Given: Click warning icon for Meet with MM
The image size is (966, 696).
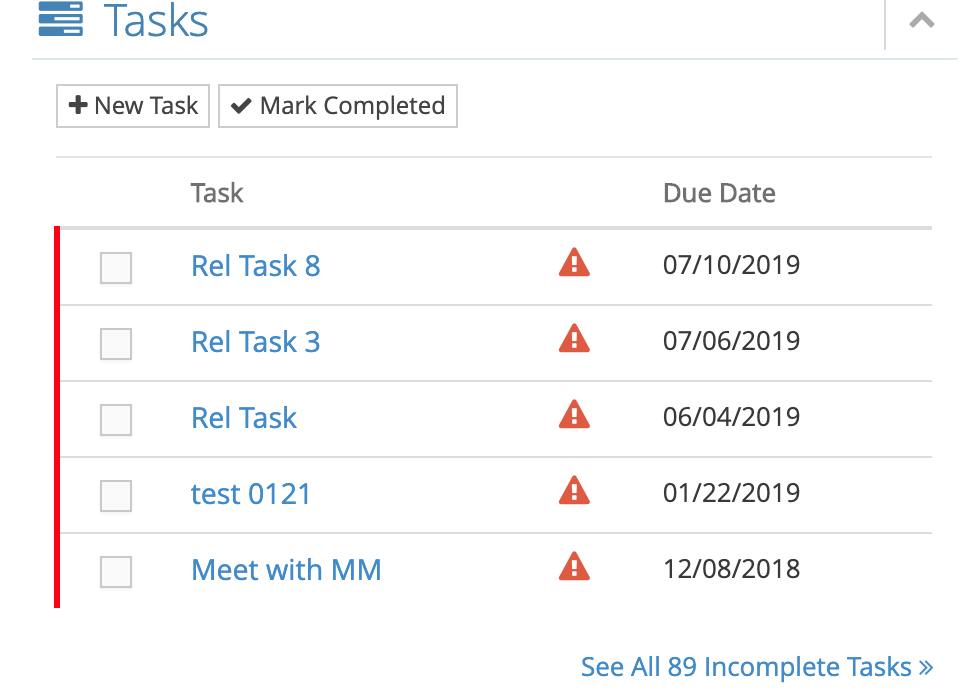Looking at the screenshot, I should (574, 567).
